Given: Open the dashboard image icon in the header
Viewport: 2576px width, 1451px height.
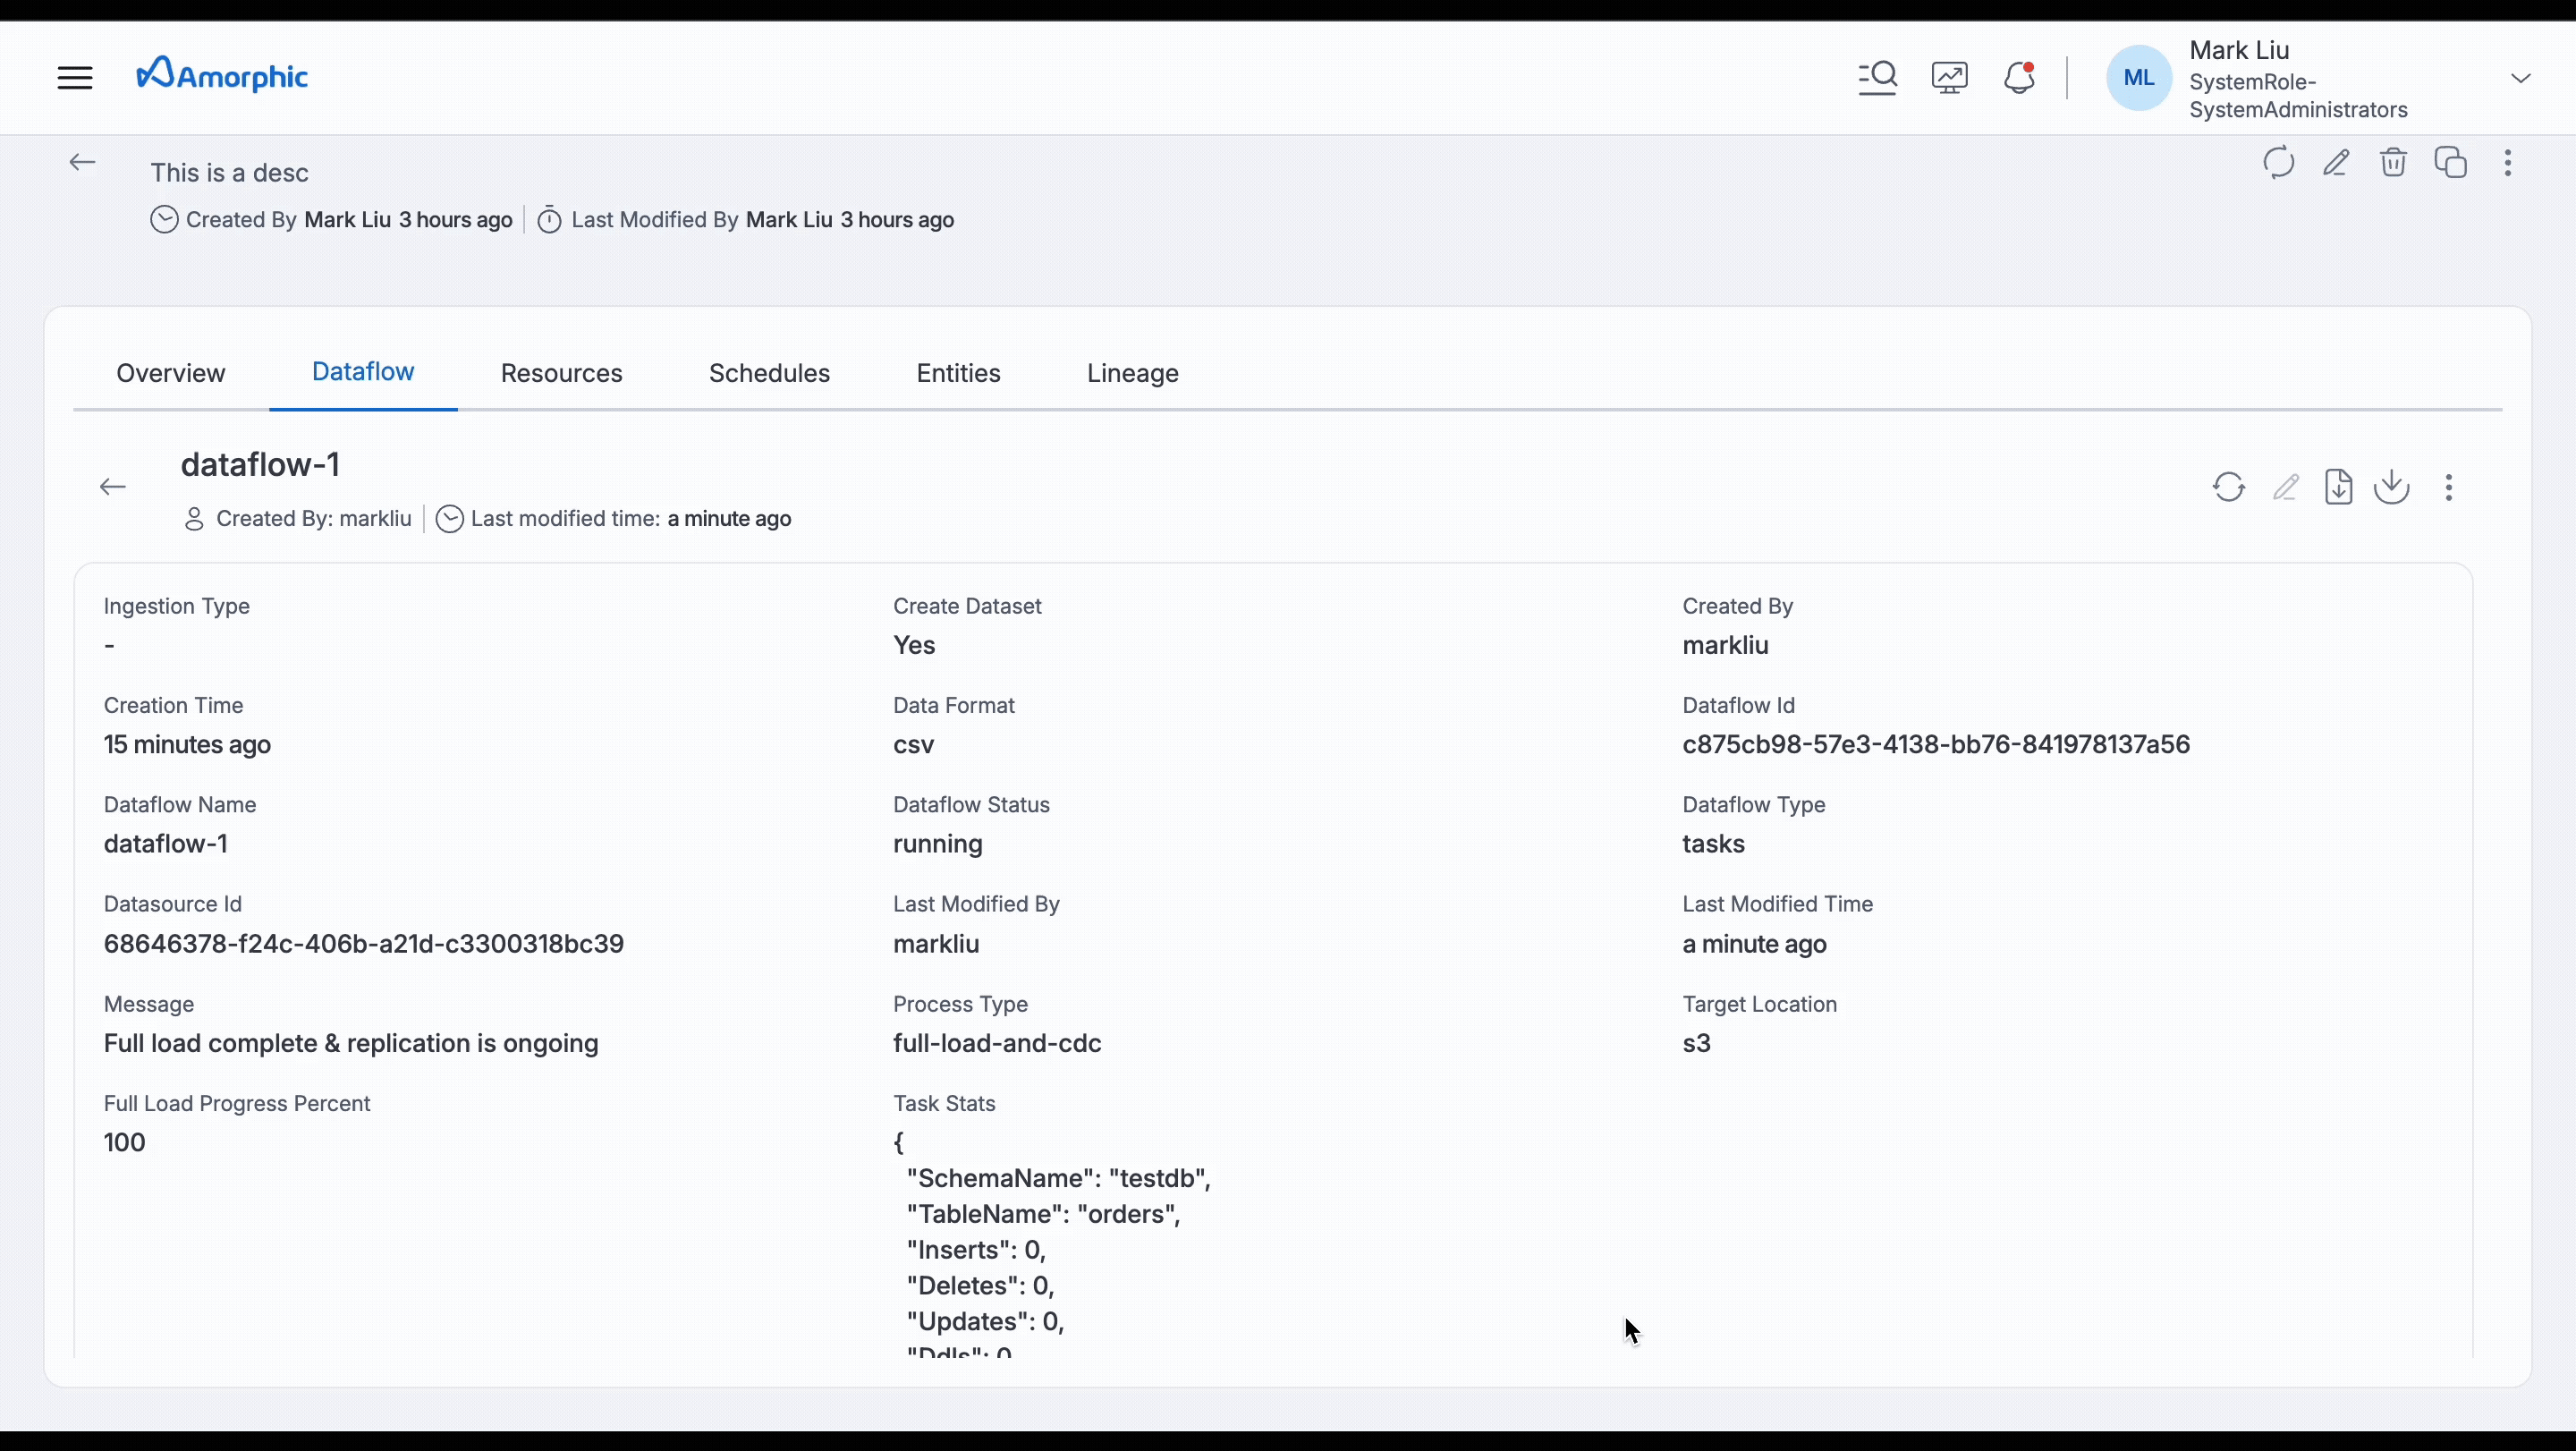Looking at the screenshot, I should (1949, 76).
